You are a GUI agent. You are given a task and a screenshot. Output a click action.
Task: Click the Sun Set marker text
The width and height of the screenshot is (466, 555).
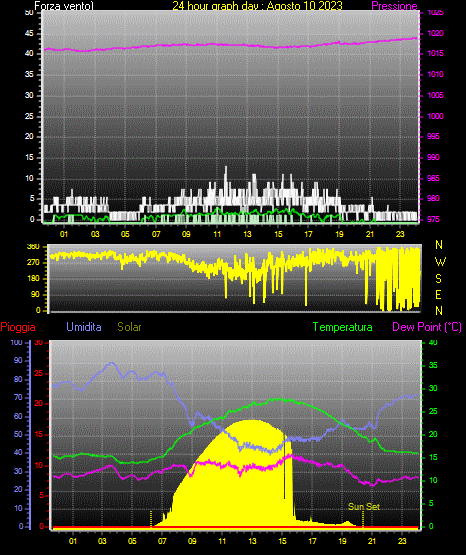coord(364,507)
